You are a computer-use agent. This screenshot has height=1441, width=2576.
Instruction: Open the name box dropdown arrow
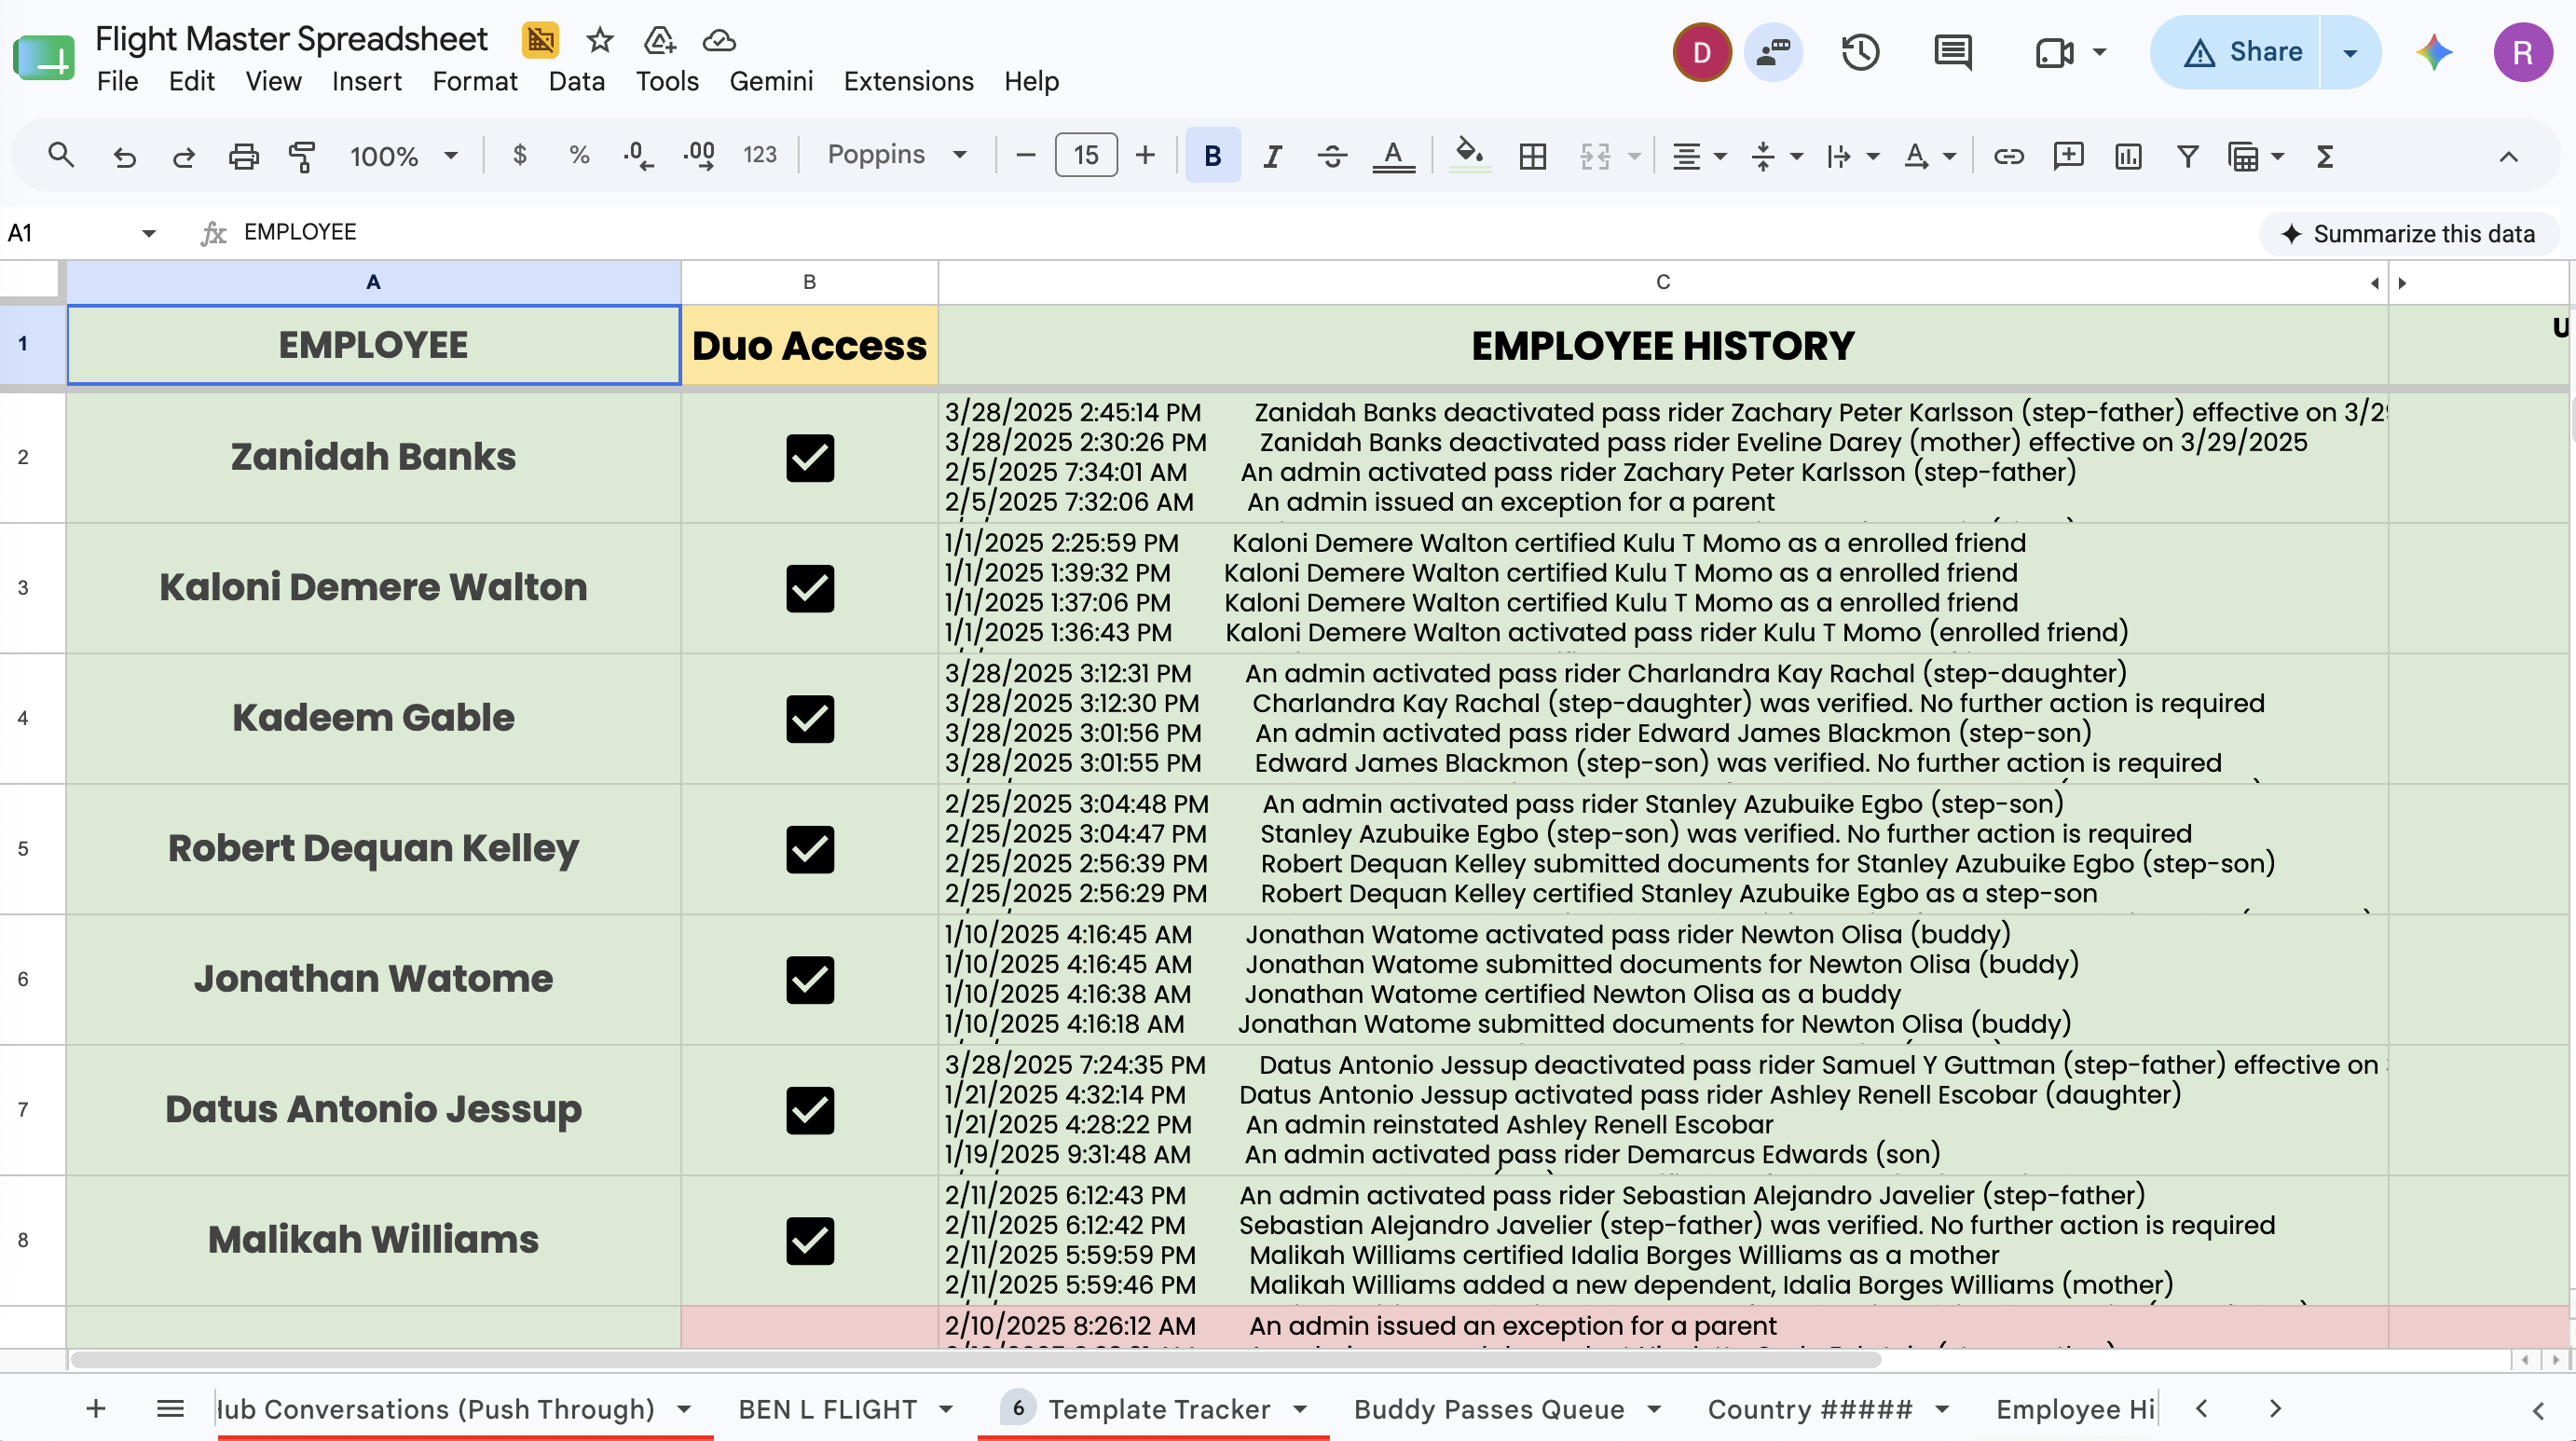click(x=149, y=233)
